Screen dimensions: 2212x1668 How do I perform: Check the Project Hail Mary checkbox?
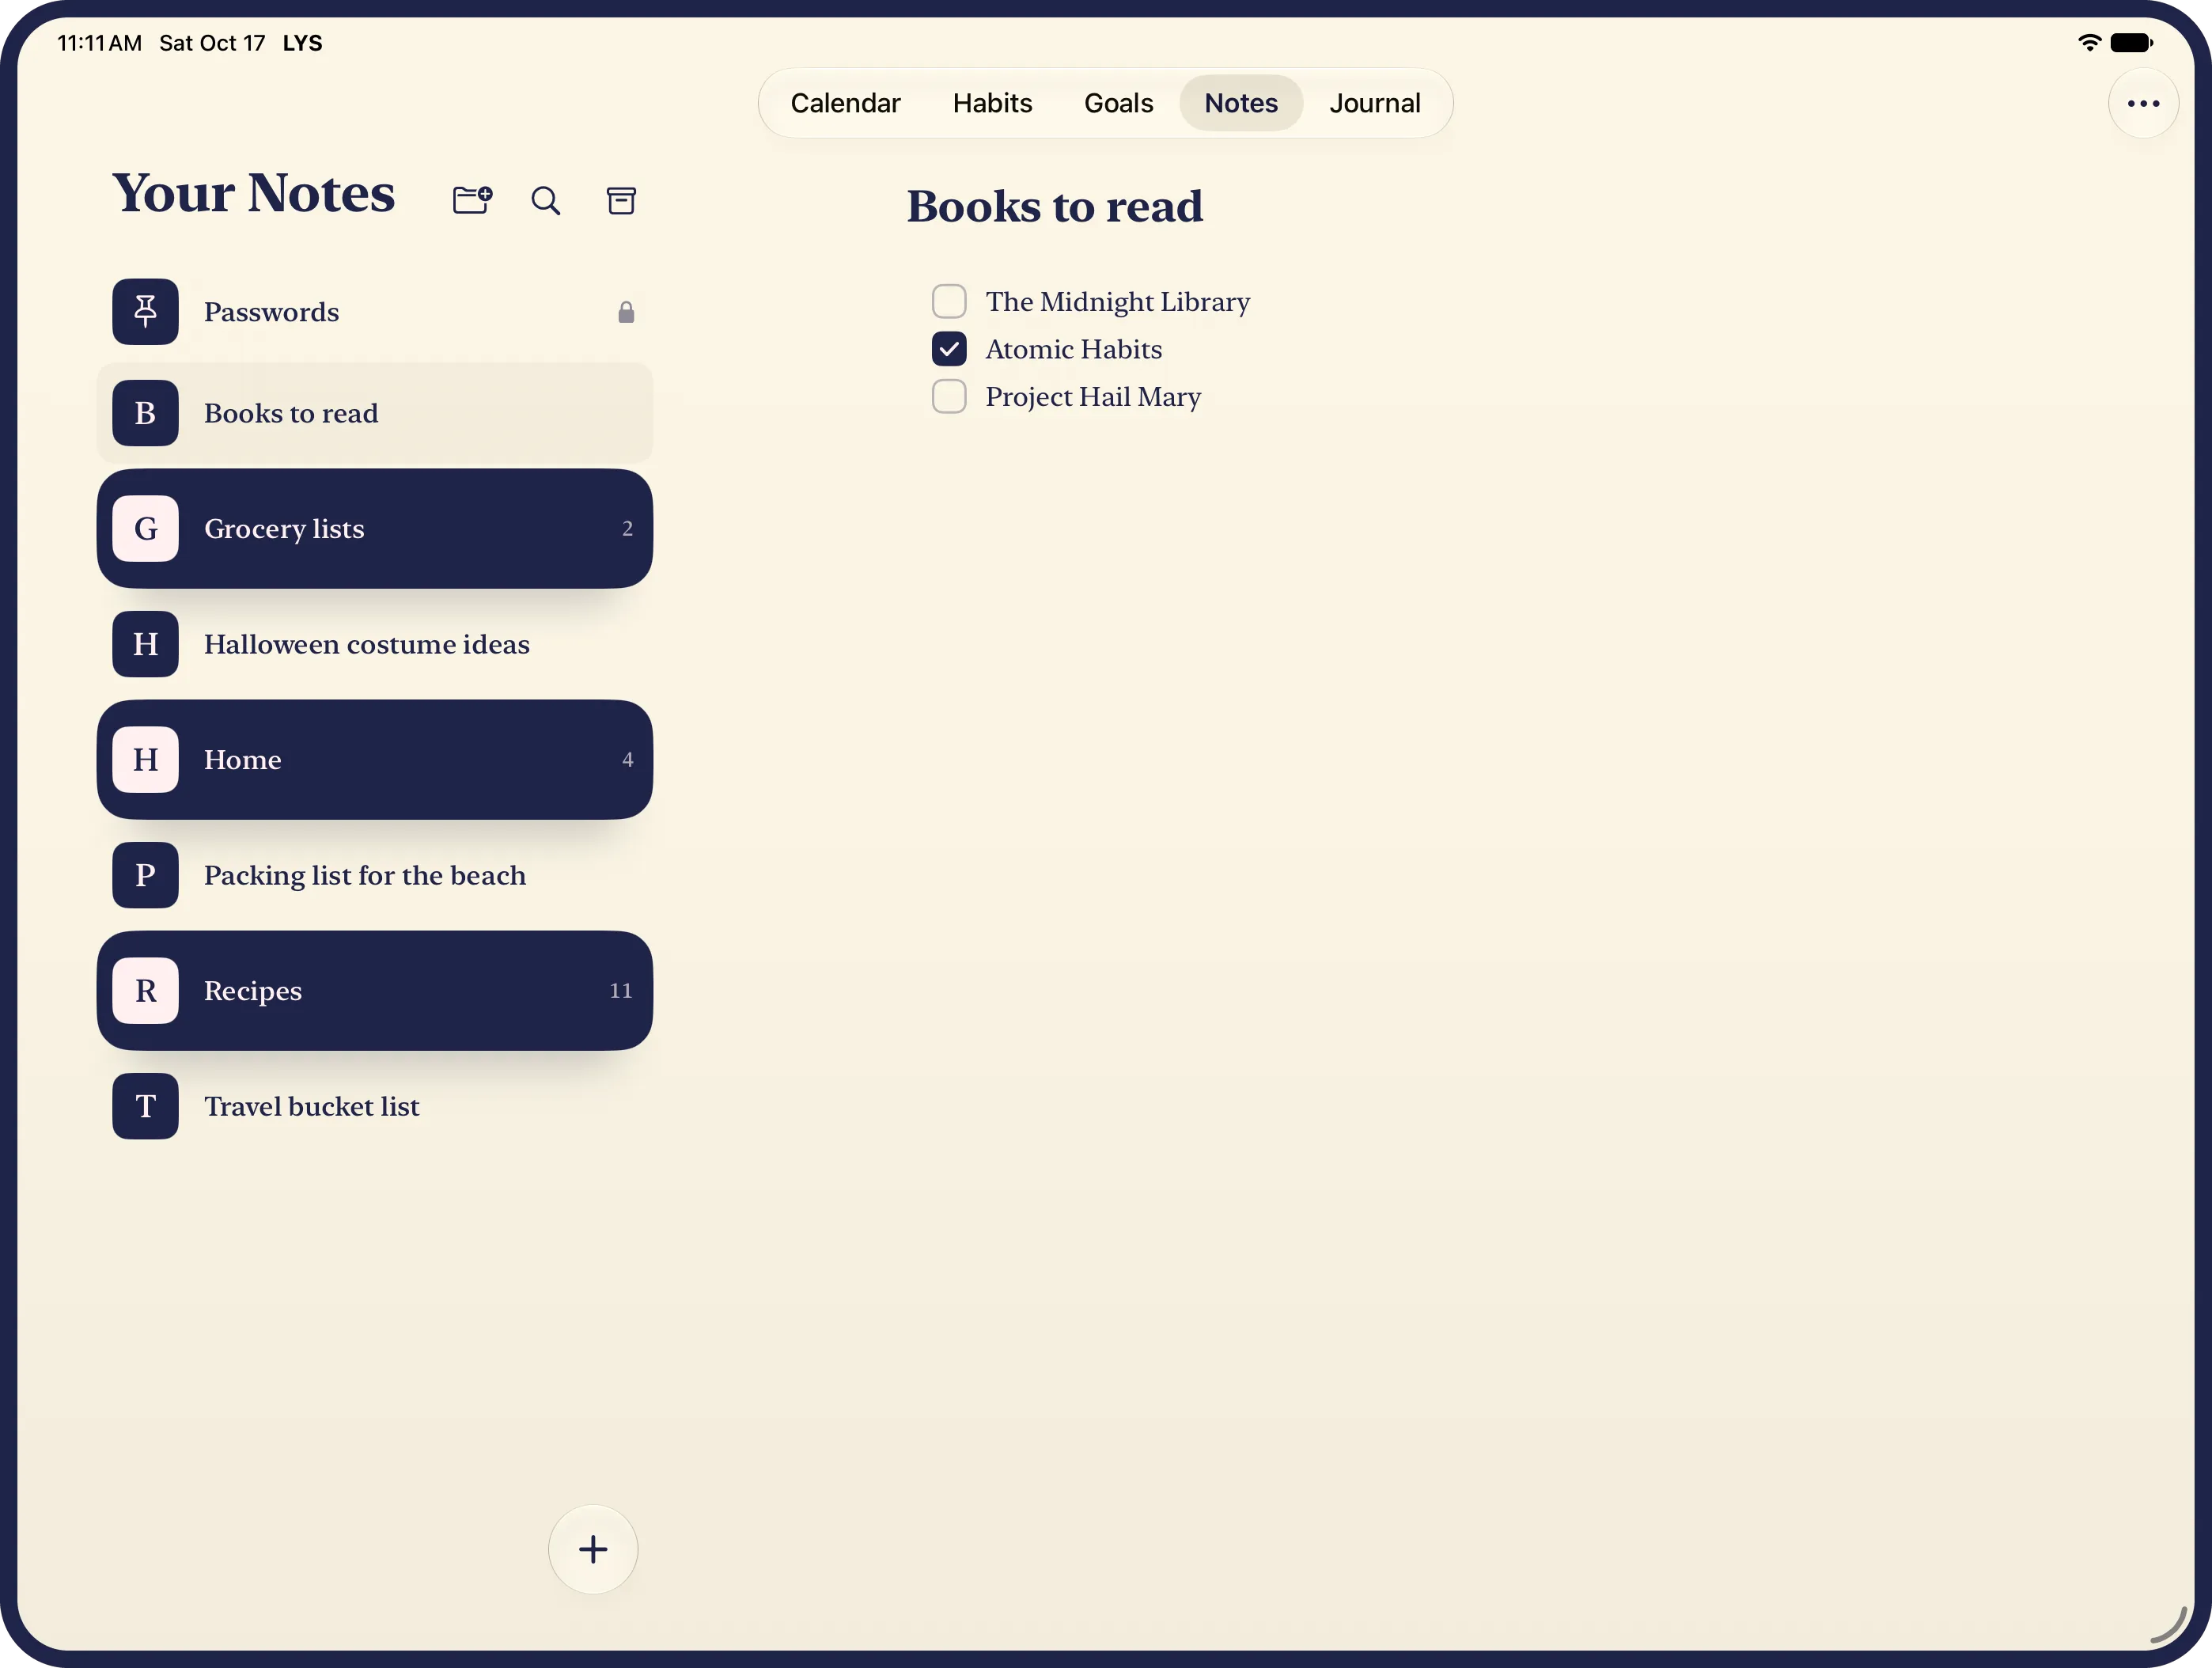coord(949,396)
